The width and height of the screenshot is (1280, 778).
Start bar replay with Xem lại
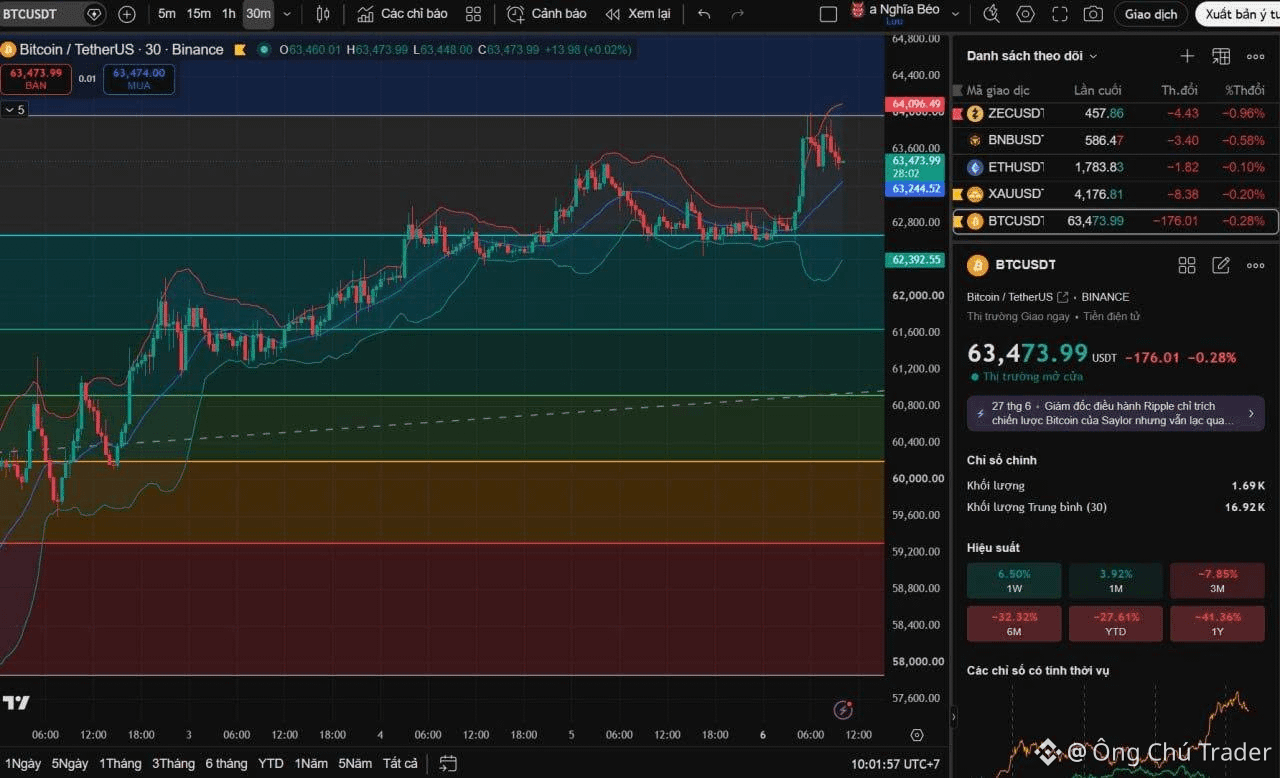[638, 14]
